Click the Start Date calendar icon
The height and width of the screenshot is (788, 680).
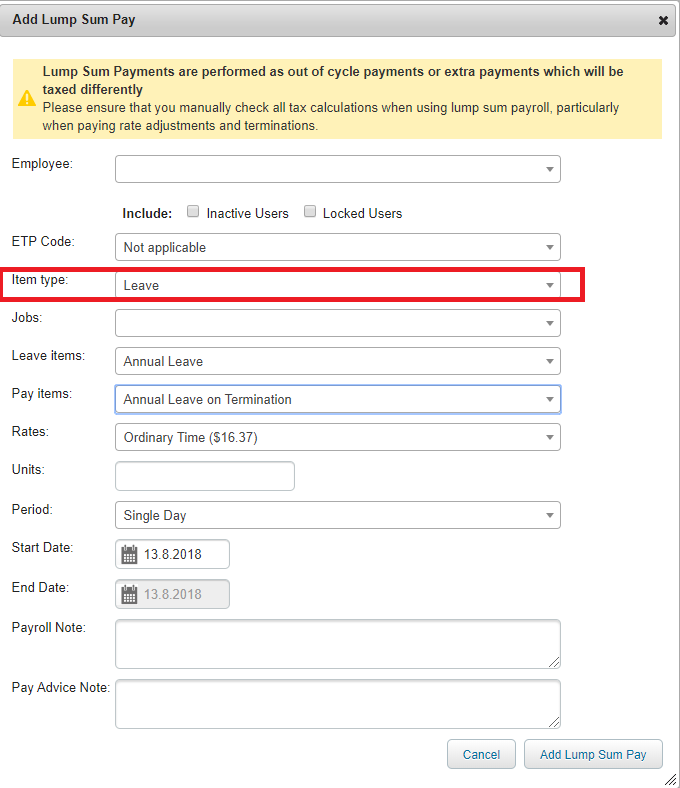(129, 554)
